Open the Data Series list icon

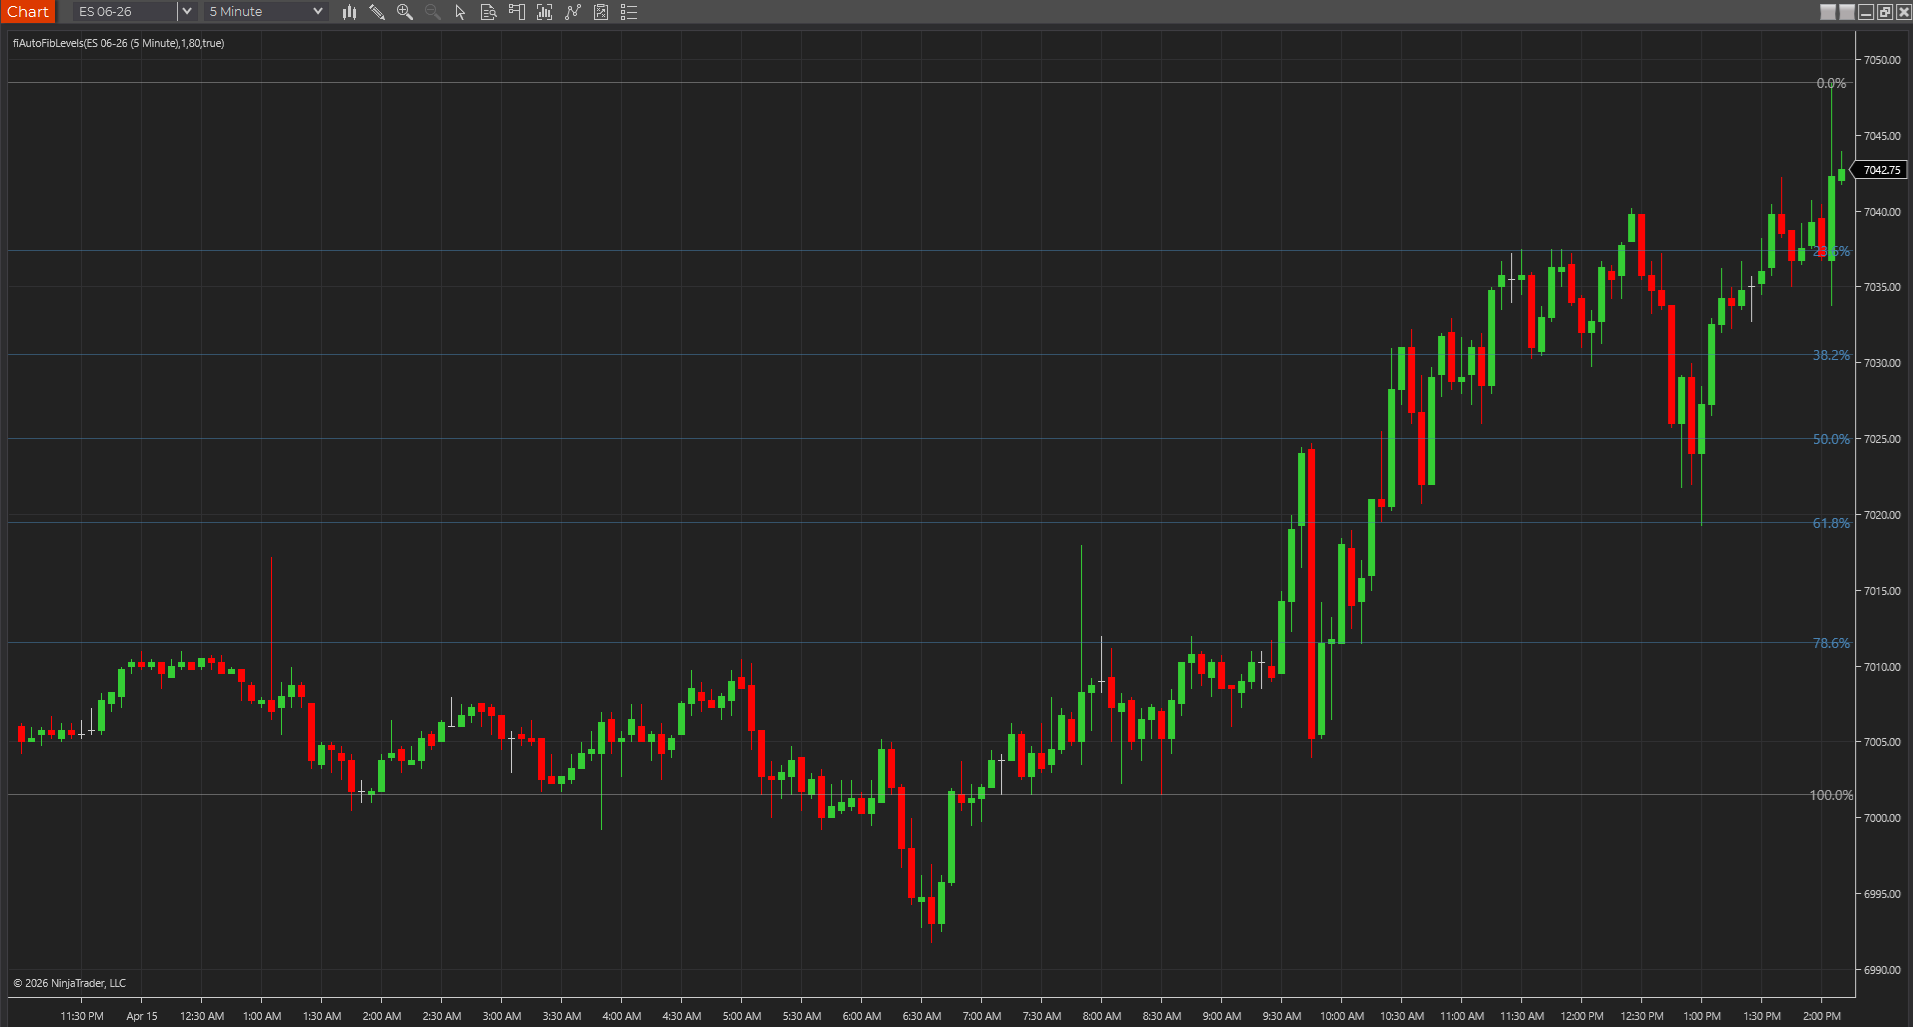pyautogui.click(x=630, y=12)
